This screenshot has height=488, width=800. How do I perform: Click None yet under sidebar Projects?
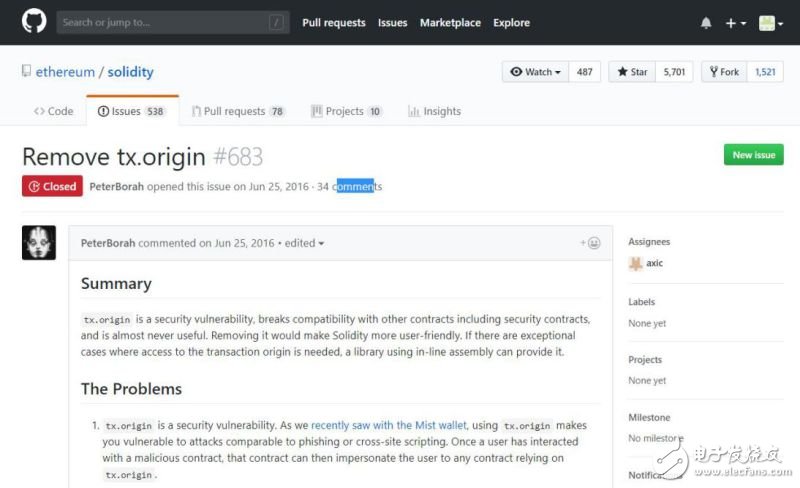tap(647, 380)
